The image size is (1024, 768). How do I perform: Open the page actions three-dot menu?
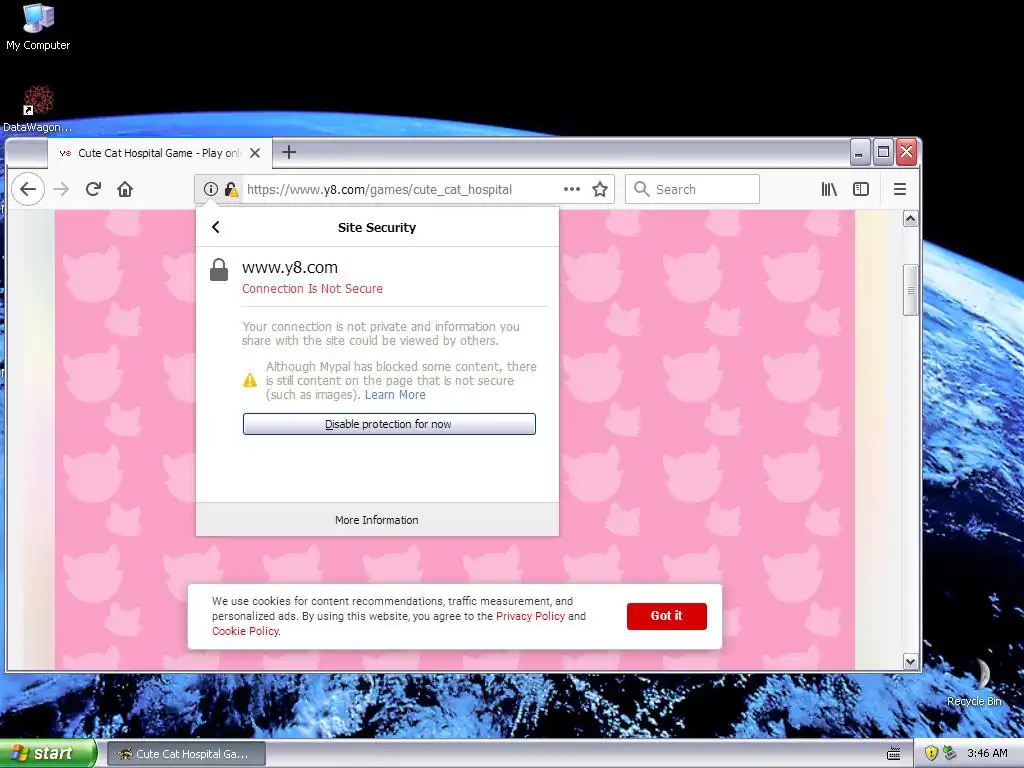(x=572, y=189)
